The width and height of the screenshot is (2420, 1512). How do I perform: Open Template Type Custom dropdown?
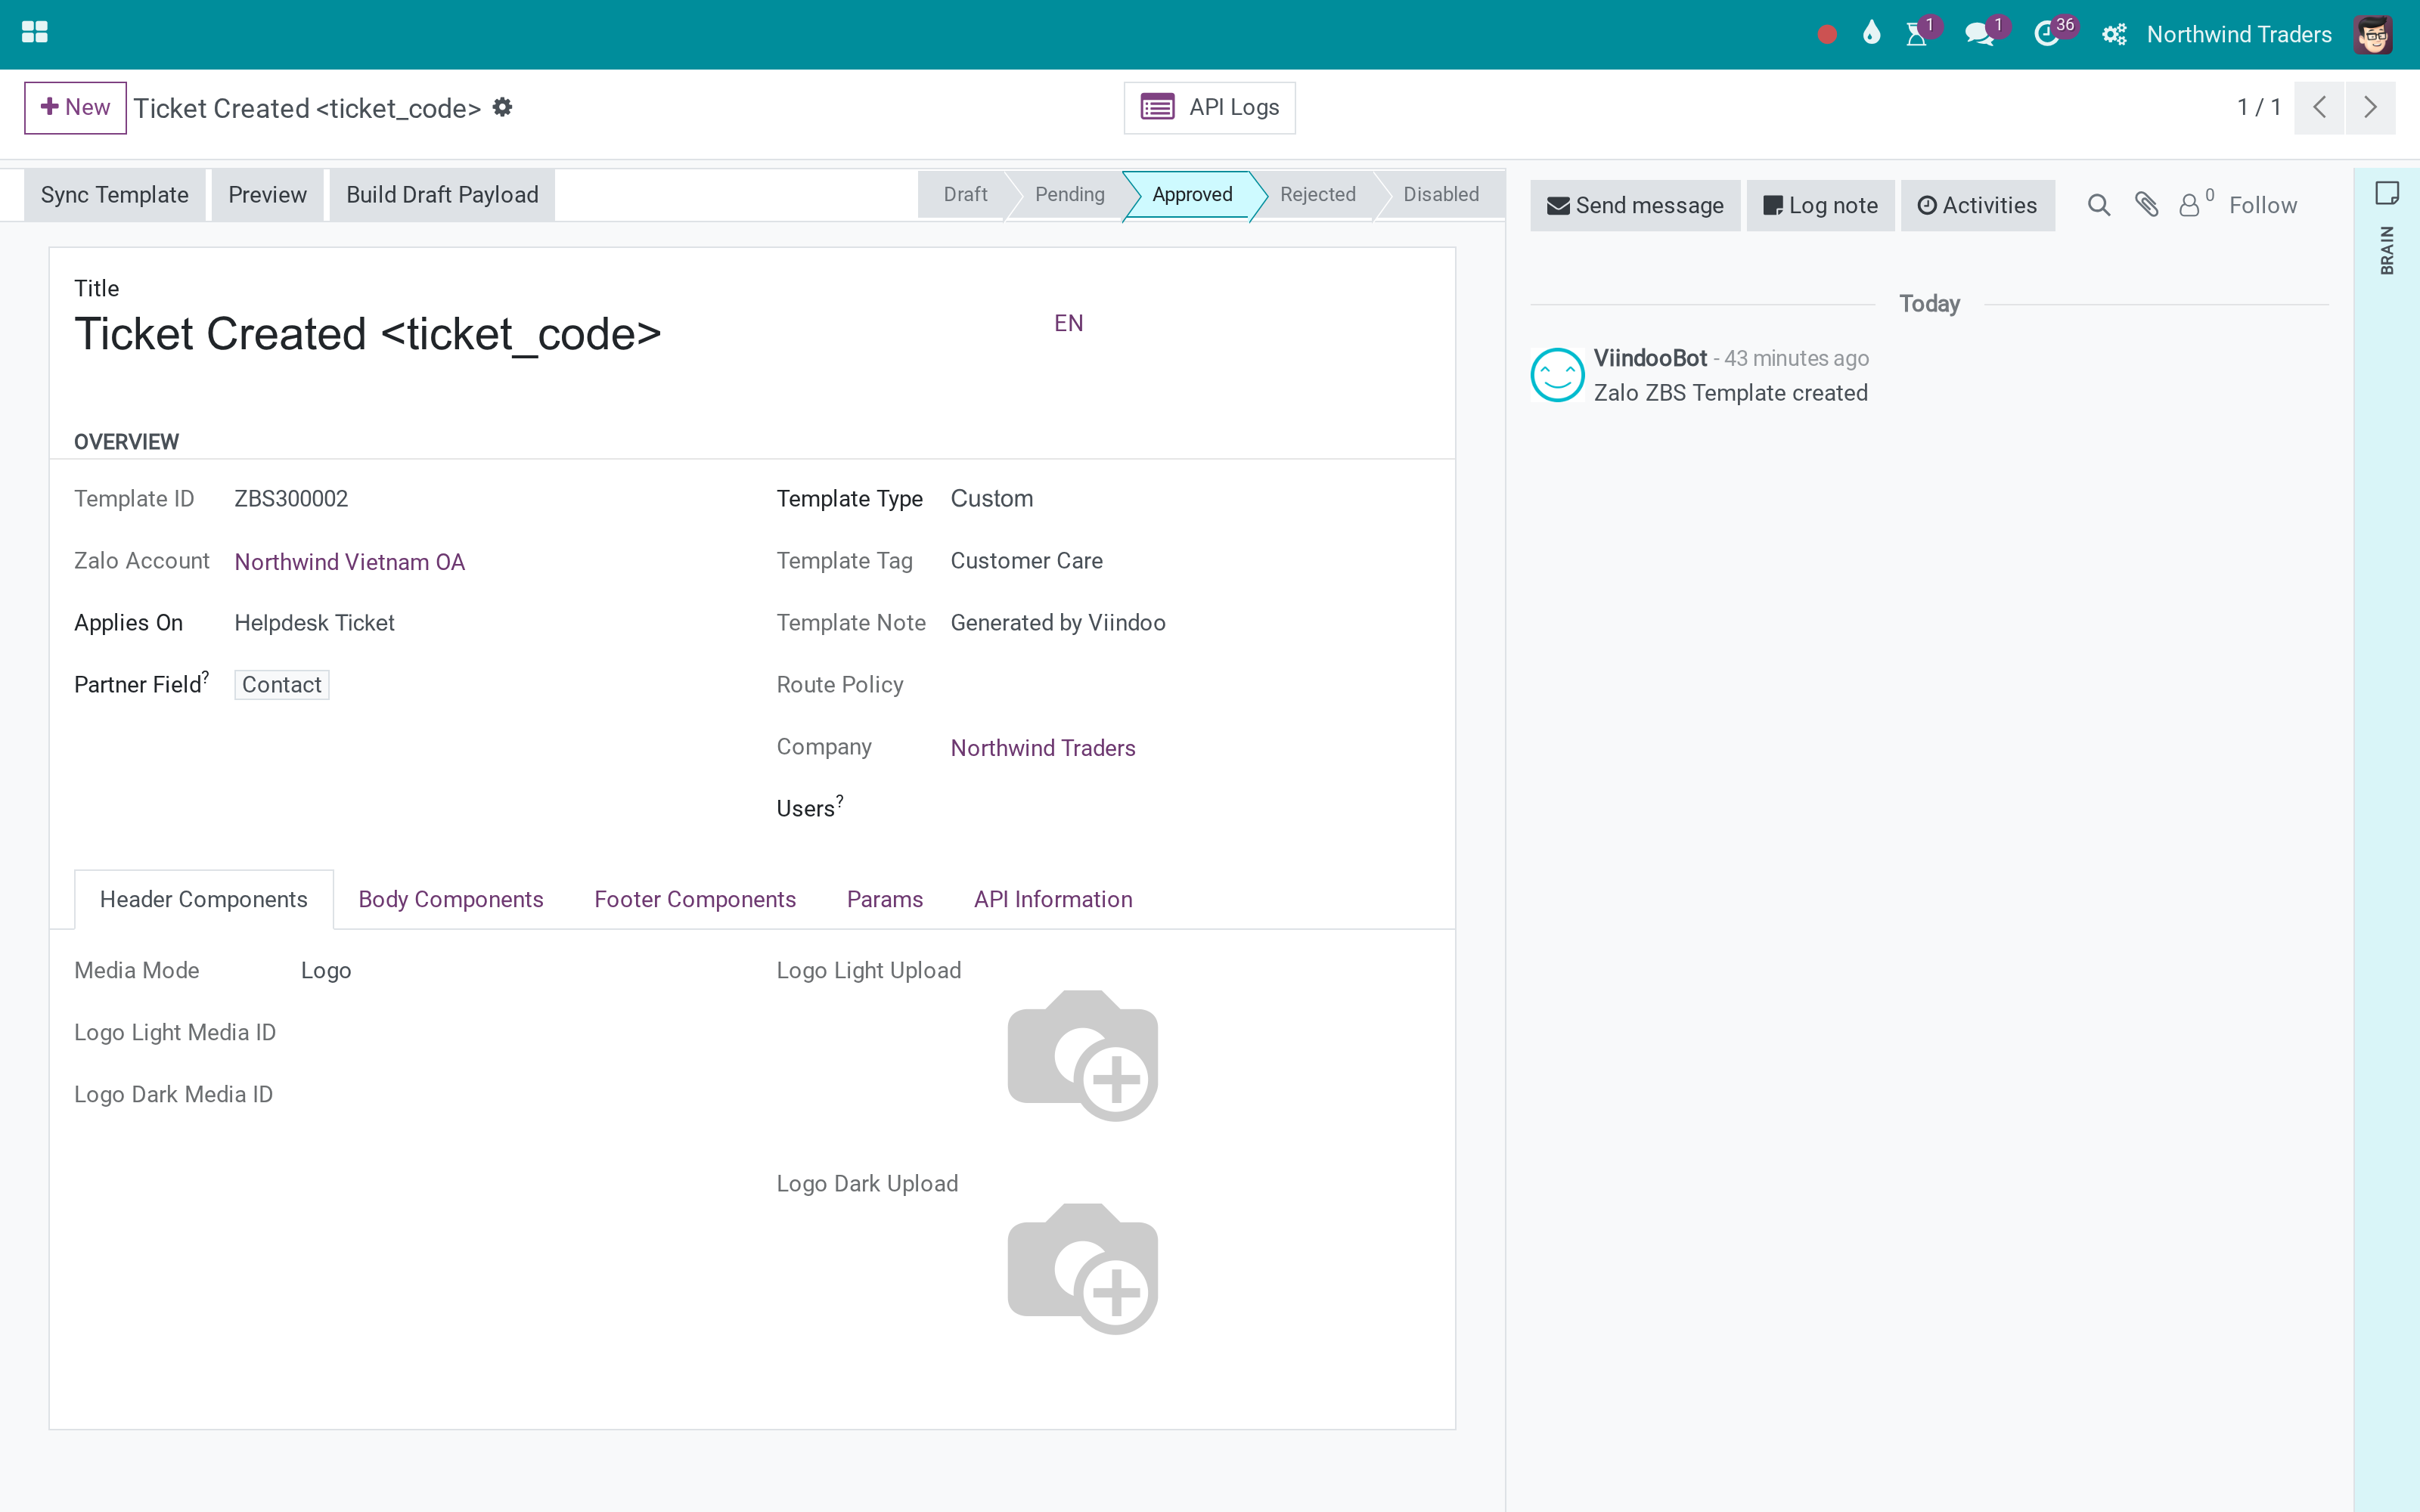(991, 499)
